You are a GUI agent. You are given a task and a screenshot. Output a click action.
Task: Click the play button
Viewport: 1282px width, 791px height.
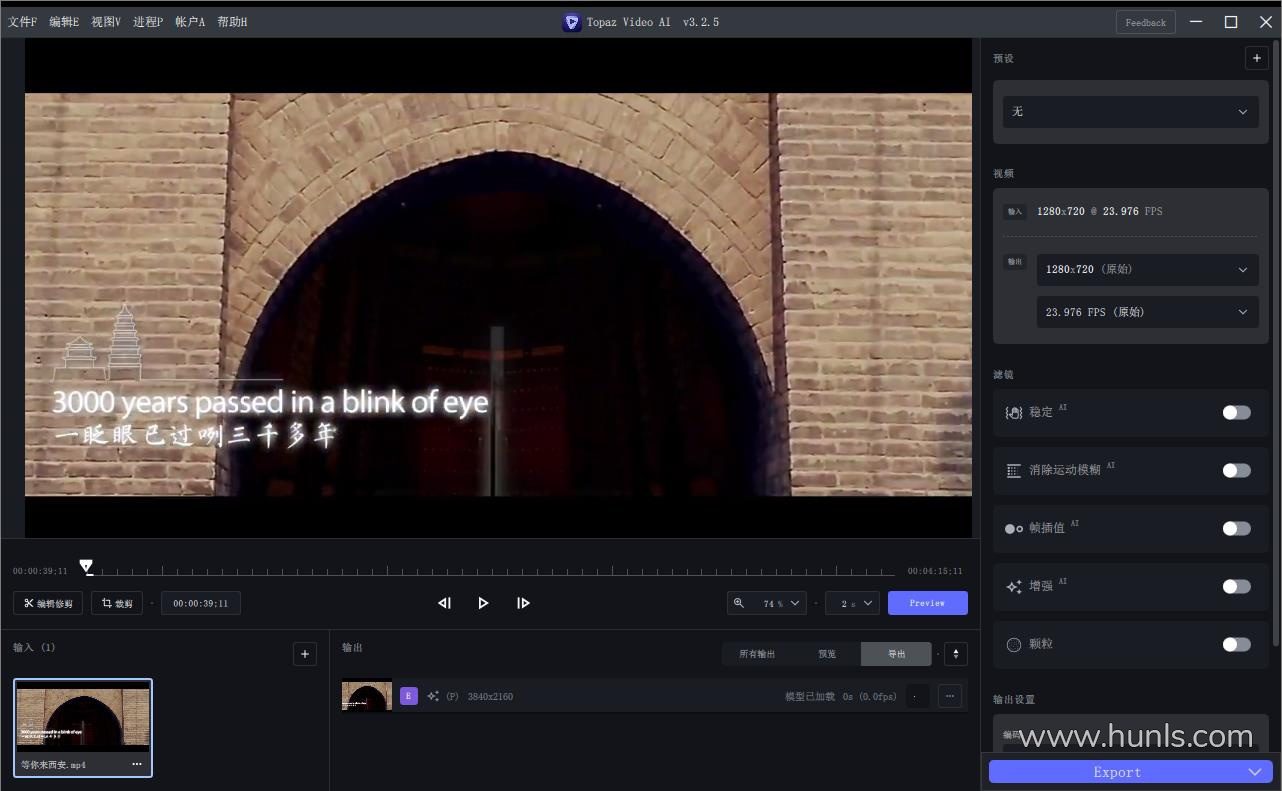483,603
